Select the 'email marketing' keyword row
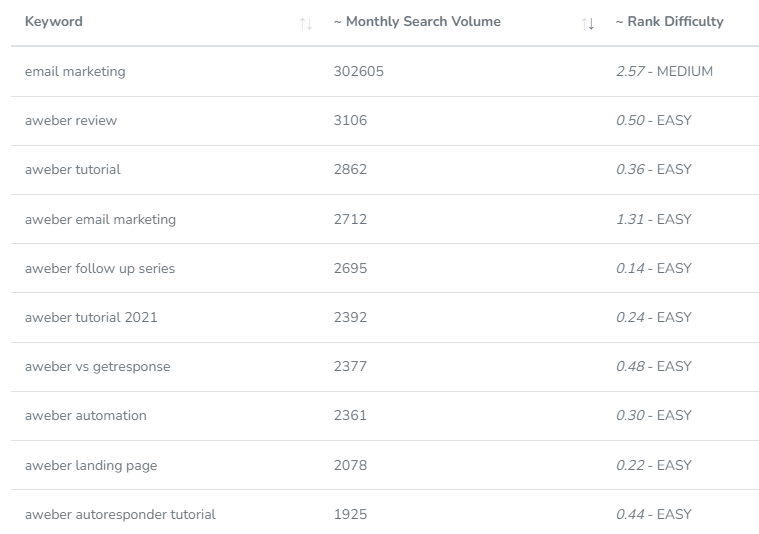 tap(385, 71)
